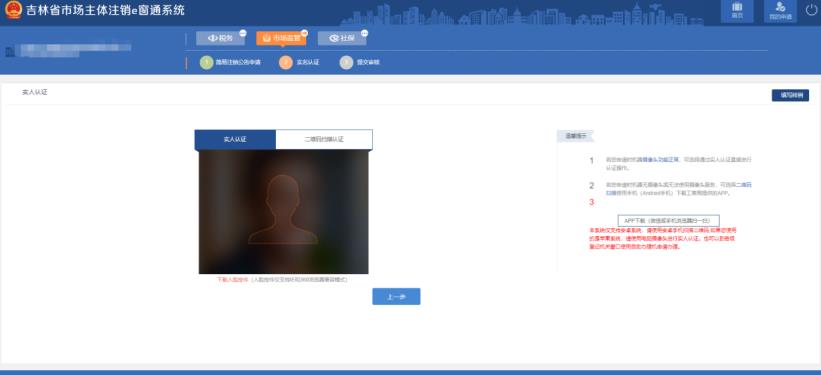821x375 pixels.
Task: Click step 1 green circle icon
Action: (x=207, y=62)
